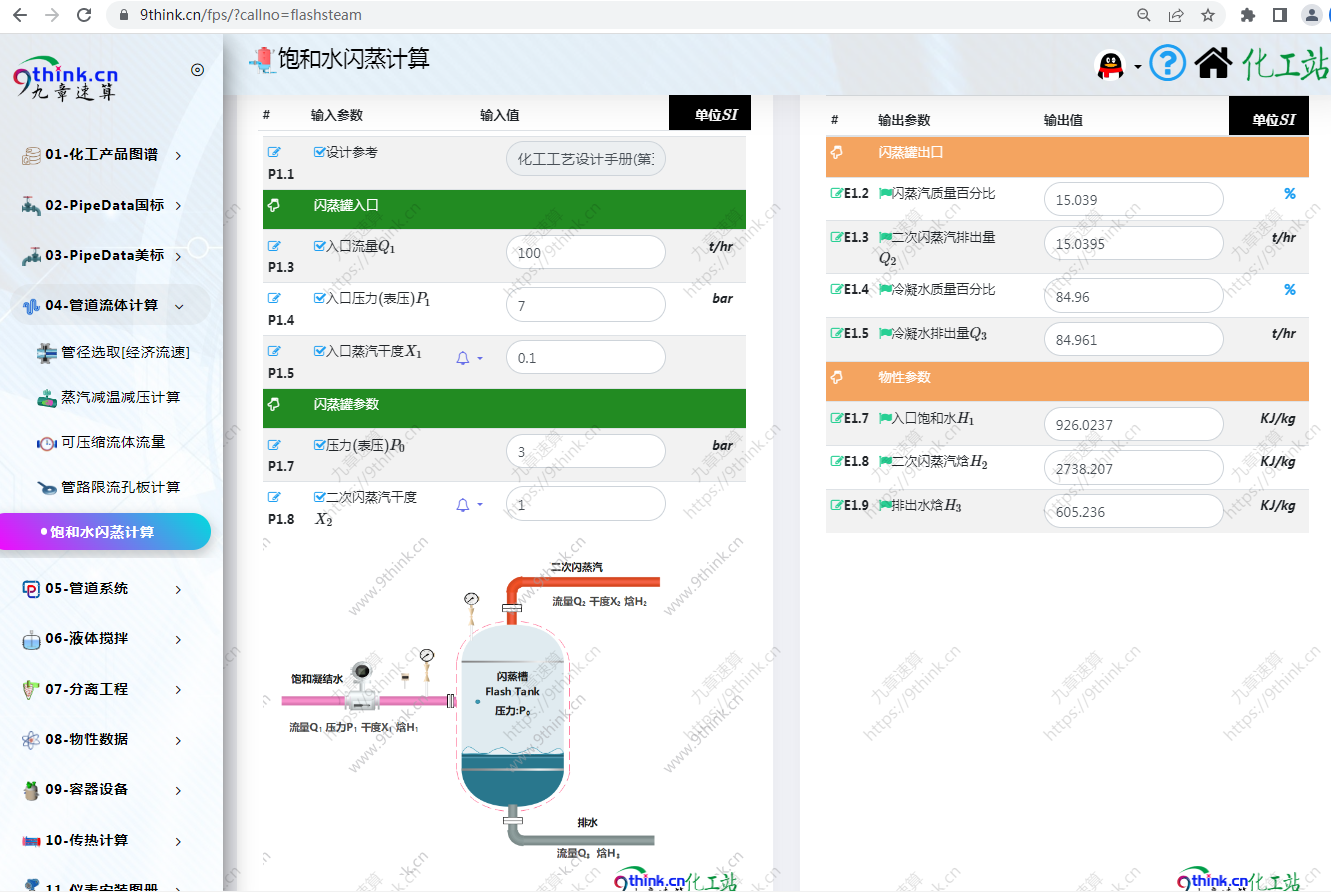Open 蒸汽减温减压计算 in the sidebar
This screenshot has height=892, width=1331.
point(120,397)
